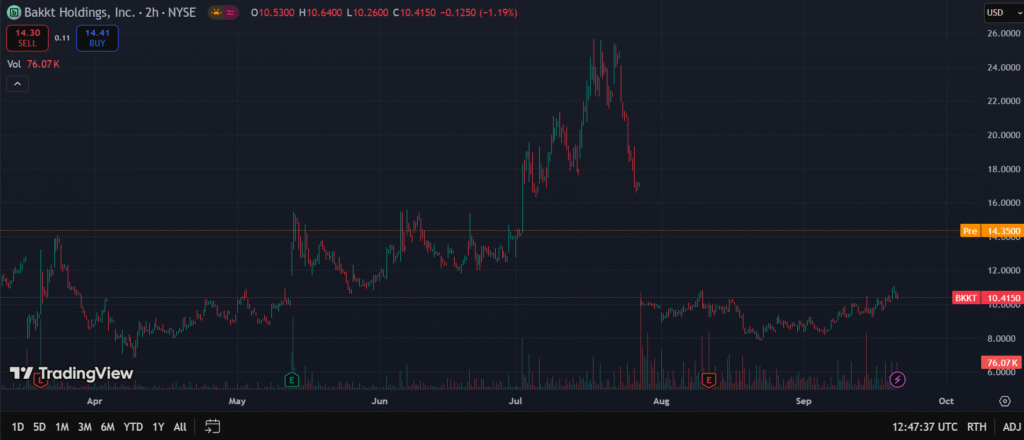Click the Apr label on the time axis
This screenshot has height=440, width=1024.
[x=95, y=401]
